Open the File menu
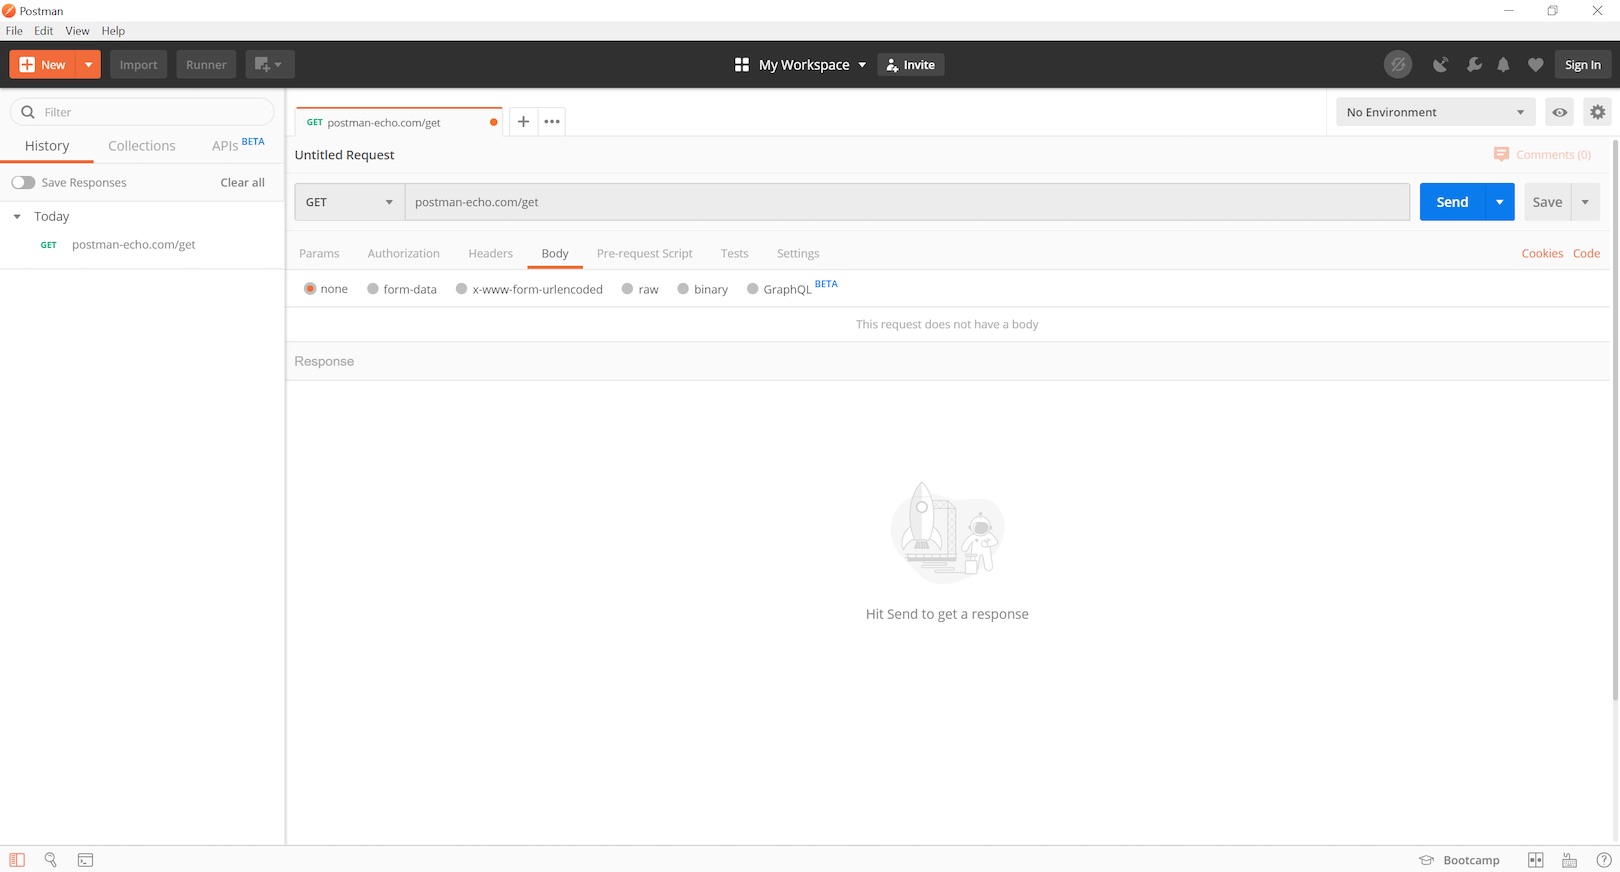The image size is (1620, 872). [14, 31]
